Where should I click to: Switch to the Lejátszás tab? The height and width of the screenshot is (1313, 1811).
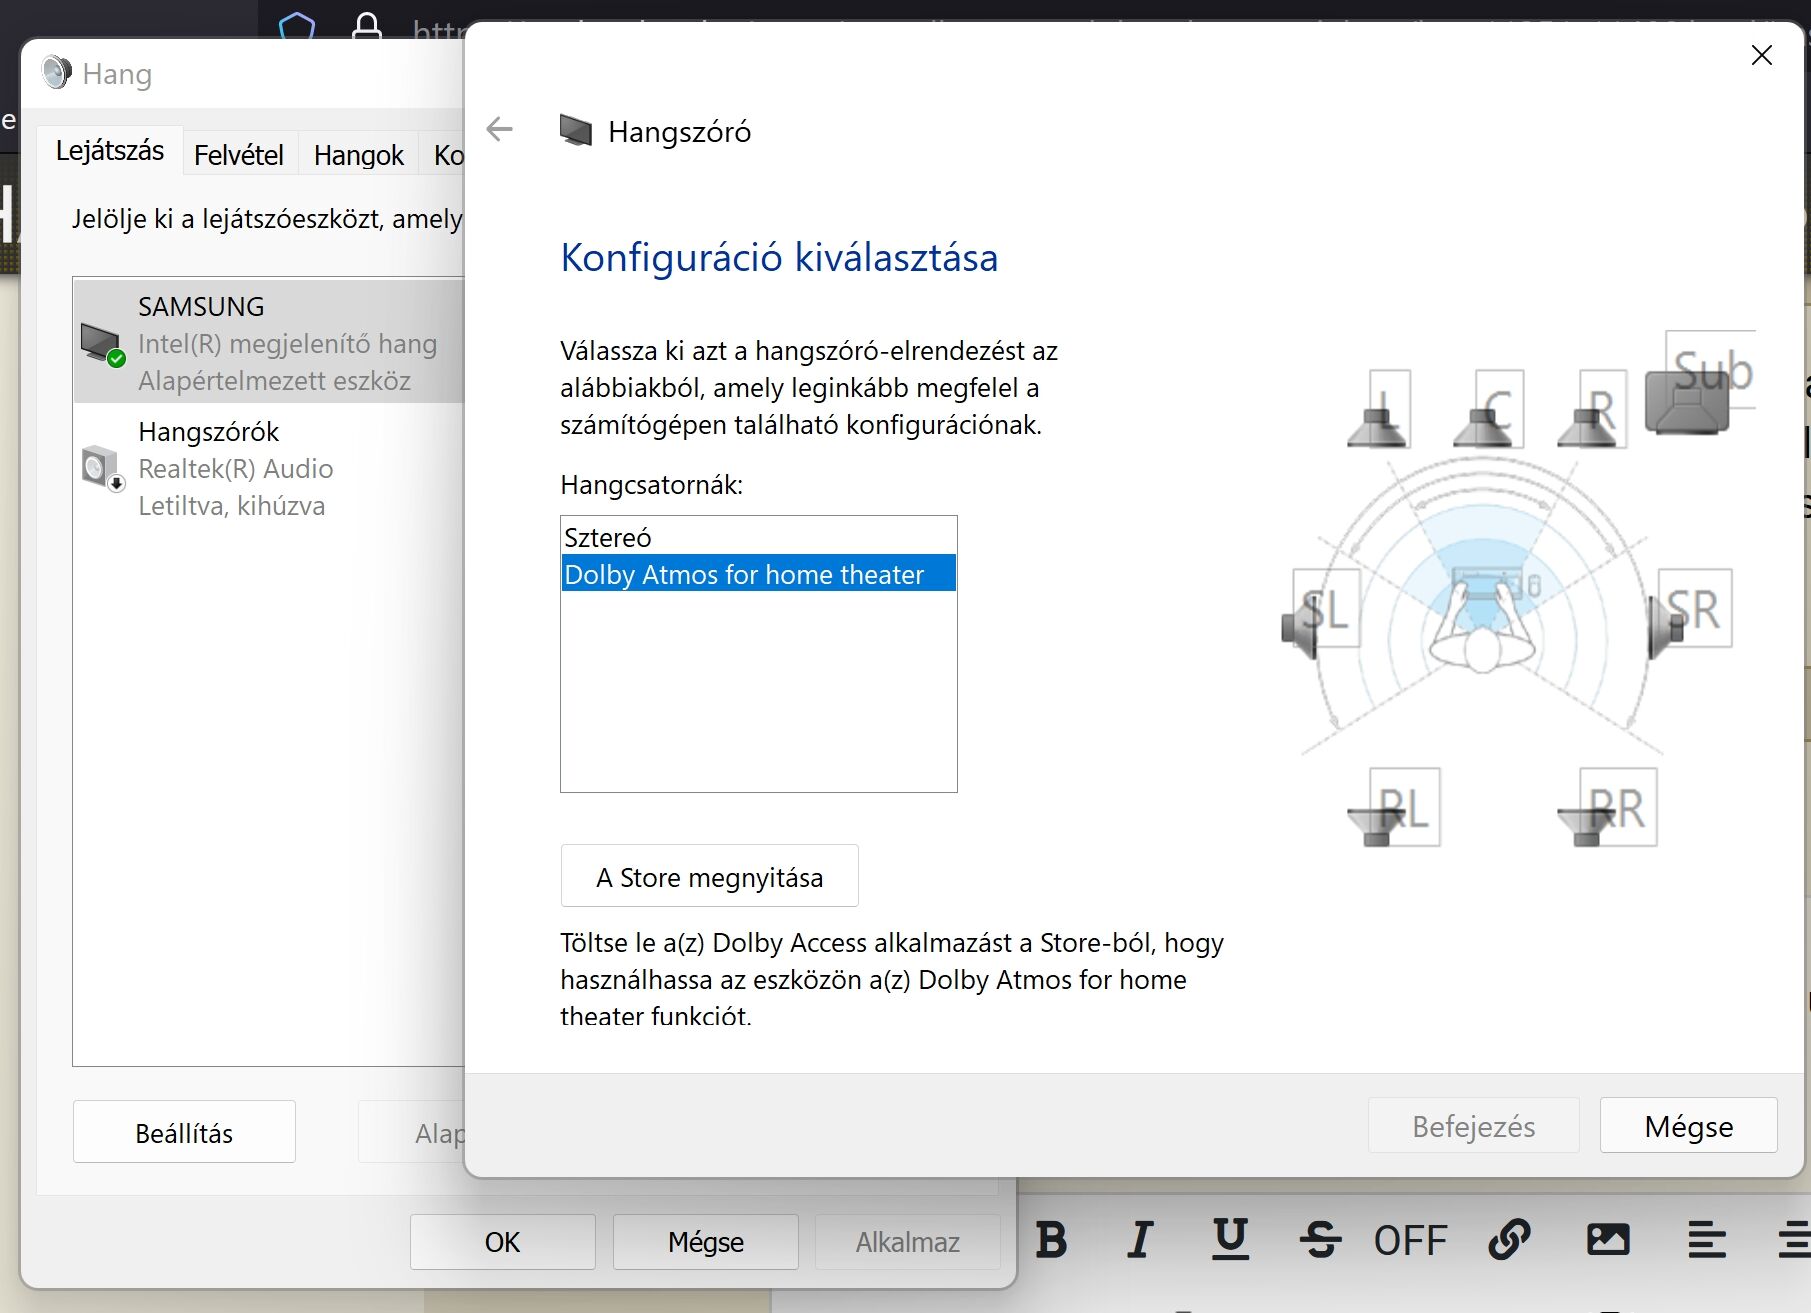110,151
